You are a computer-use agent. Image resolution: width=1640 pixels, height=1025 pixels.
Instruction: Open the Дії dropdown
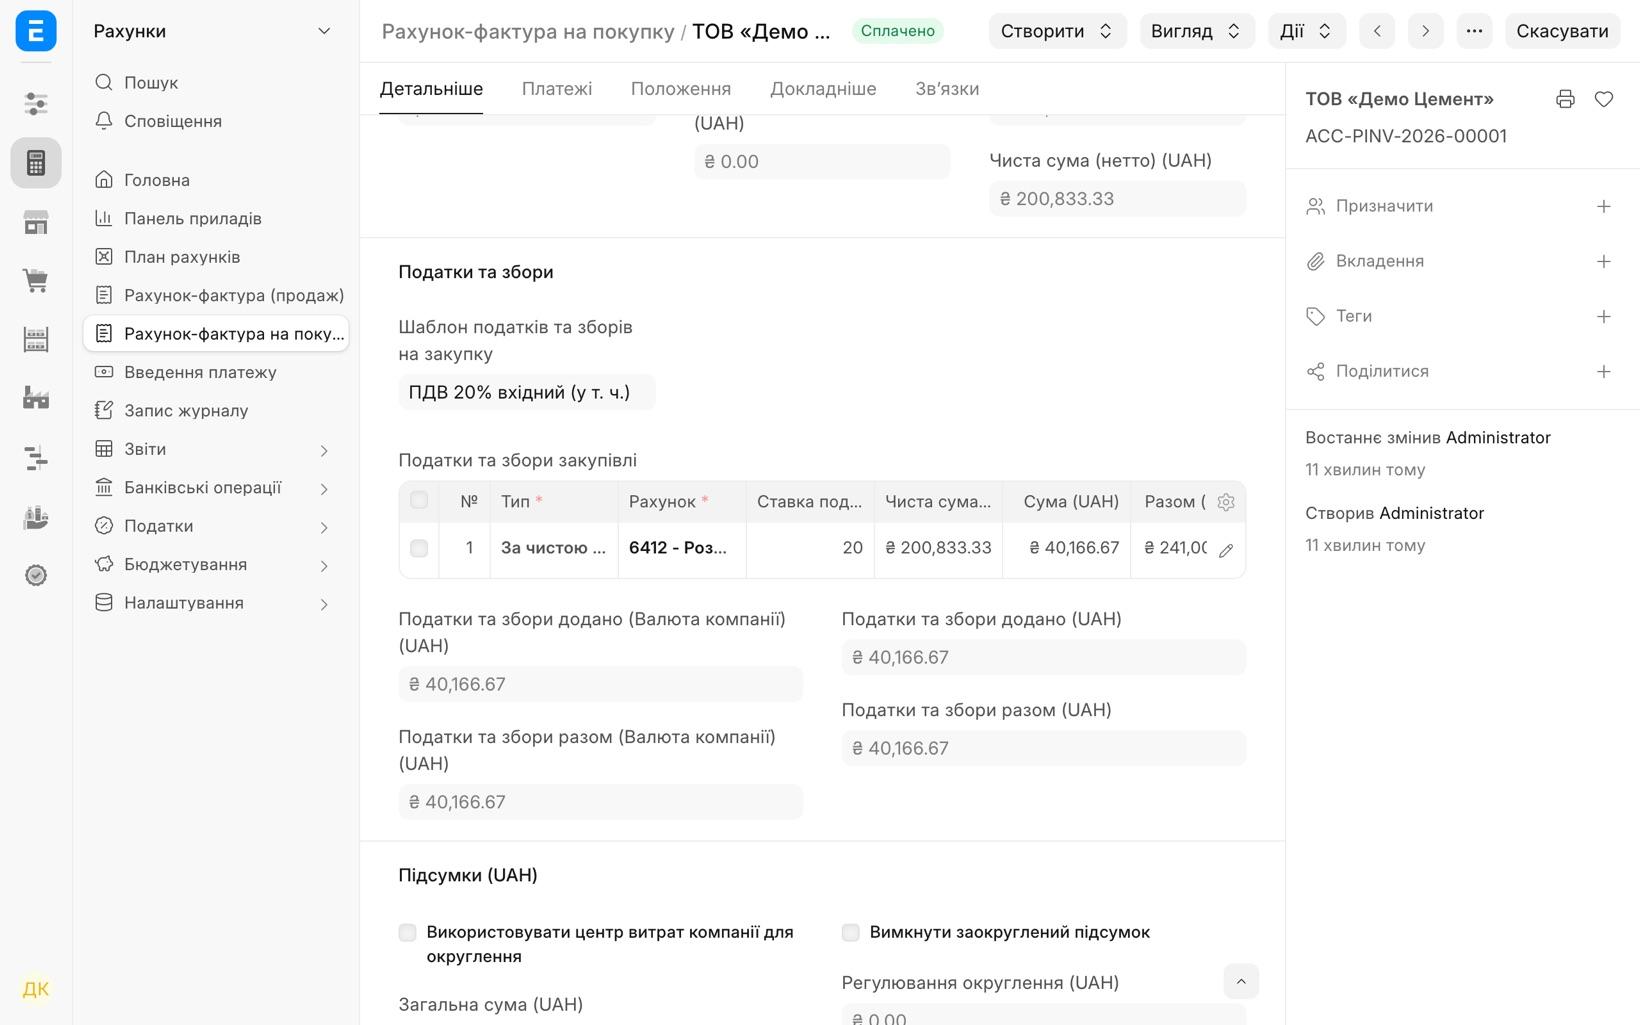point(1306,31)
